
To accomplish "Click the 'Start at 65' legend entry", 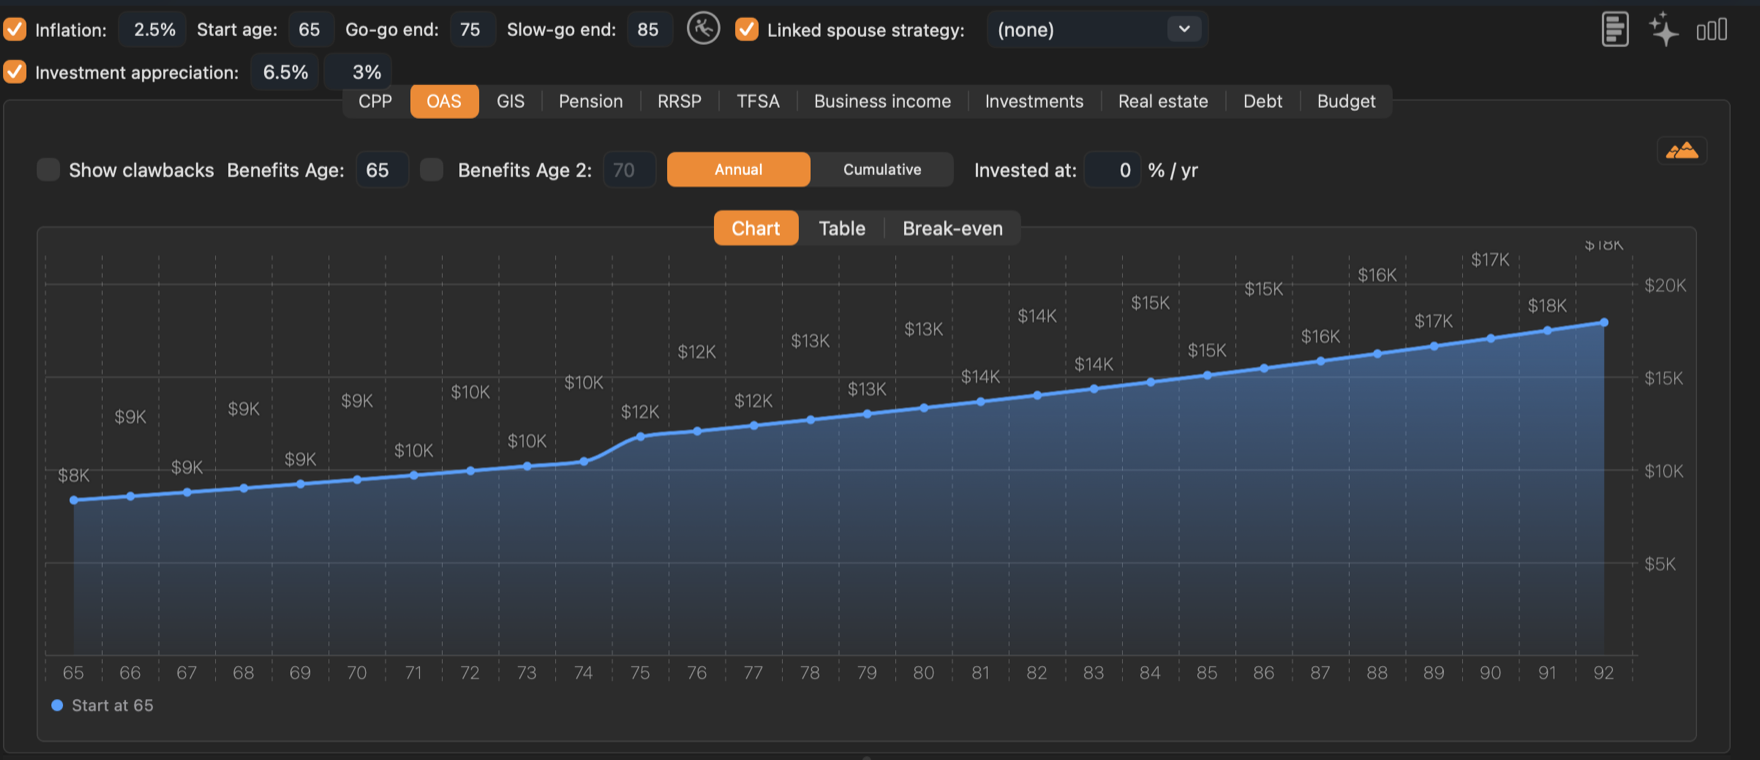I will click(102, 705).
